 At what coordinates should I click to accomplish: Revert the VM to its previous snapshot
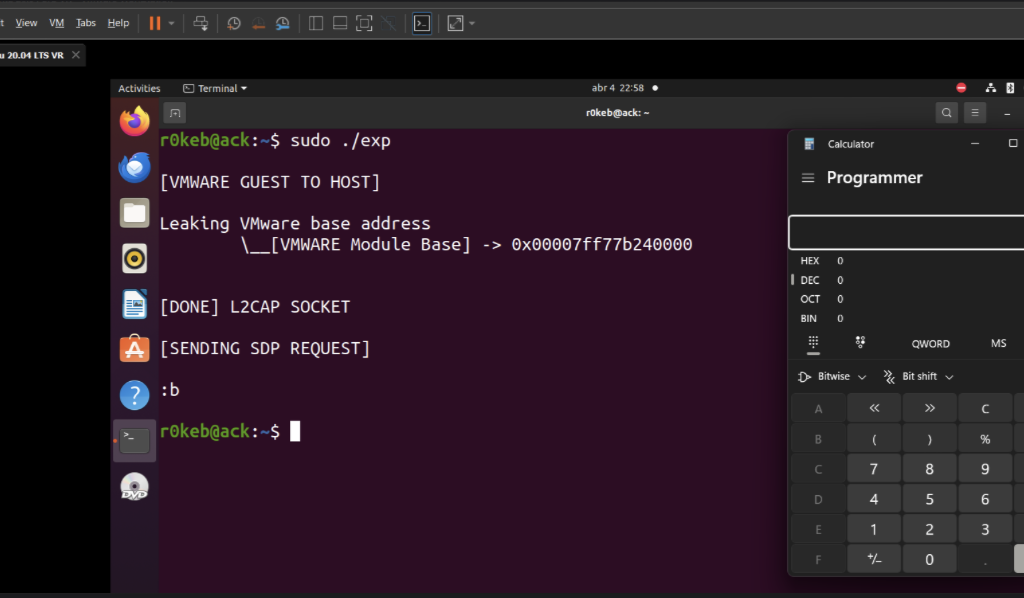pos(258,24)
